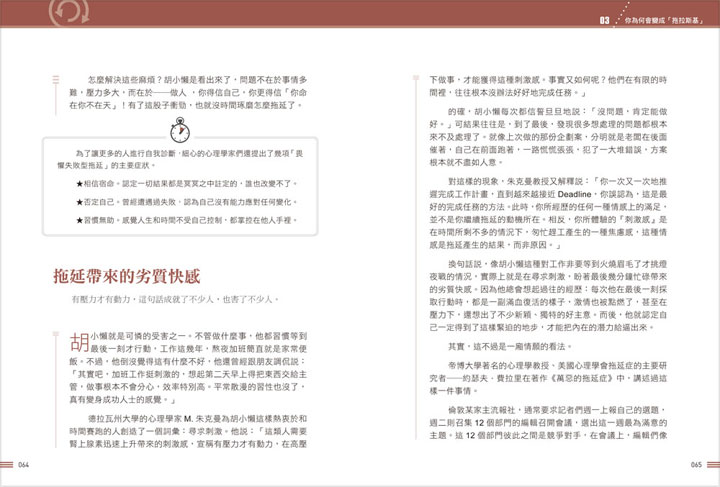The height and width of the screenshot is (487, 720).
Task: Click the bullet line starting "★否定自己"
Action: (186, 202)
